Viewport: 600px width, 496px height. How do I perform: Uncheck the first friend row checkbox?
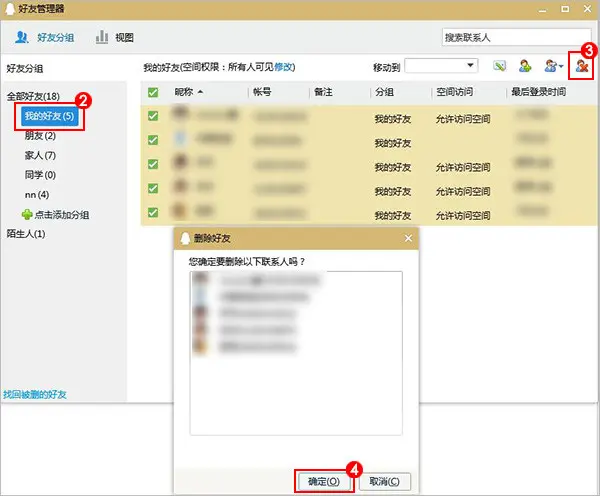pyautogui.click(x=153, y=116)
